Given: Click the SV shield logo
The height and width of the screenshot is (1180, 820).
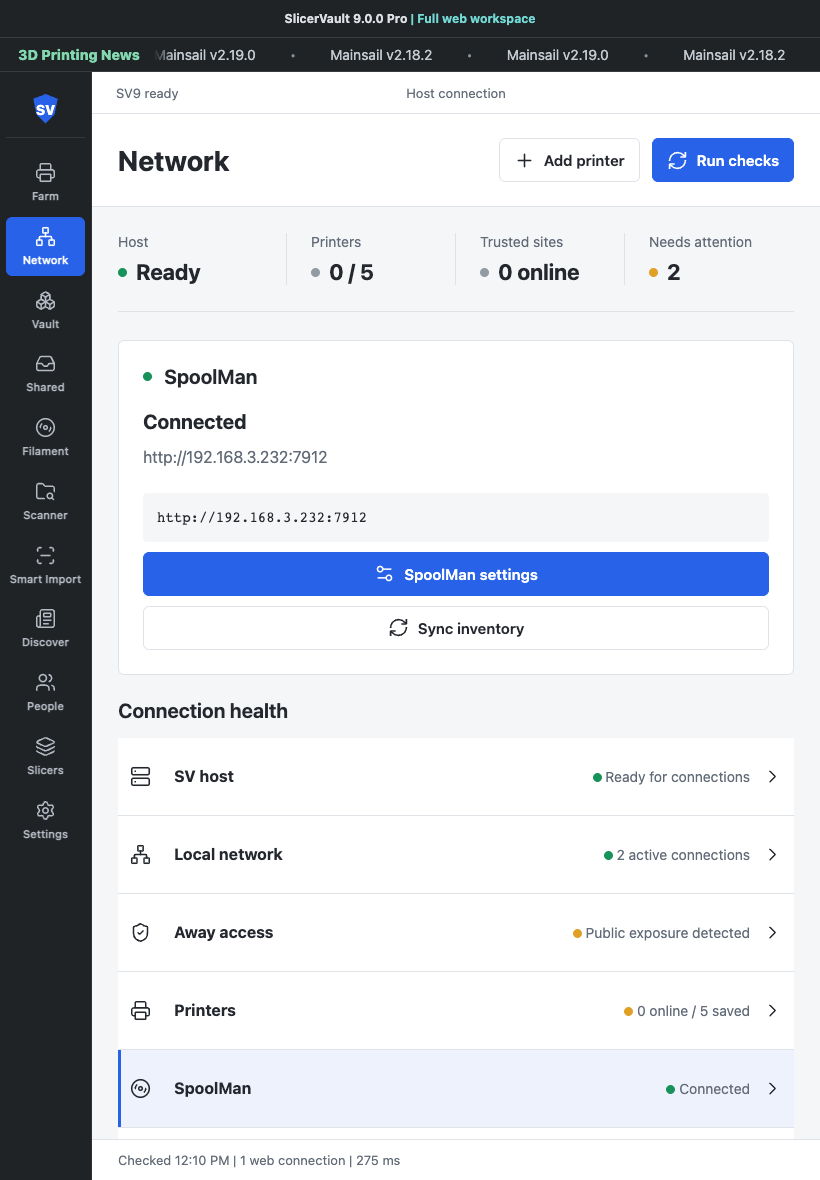Looking at the screenshot, I should coord(45,109).
